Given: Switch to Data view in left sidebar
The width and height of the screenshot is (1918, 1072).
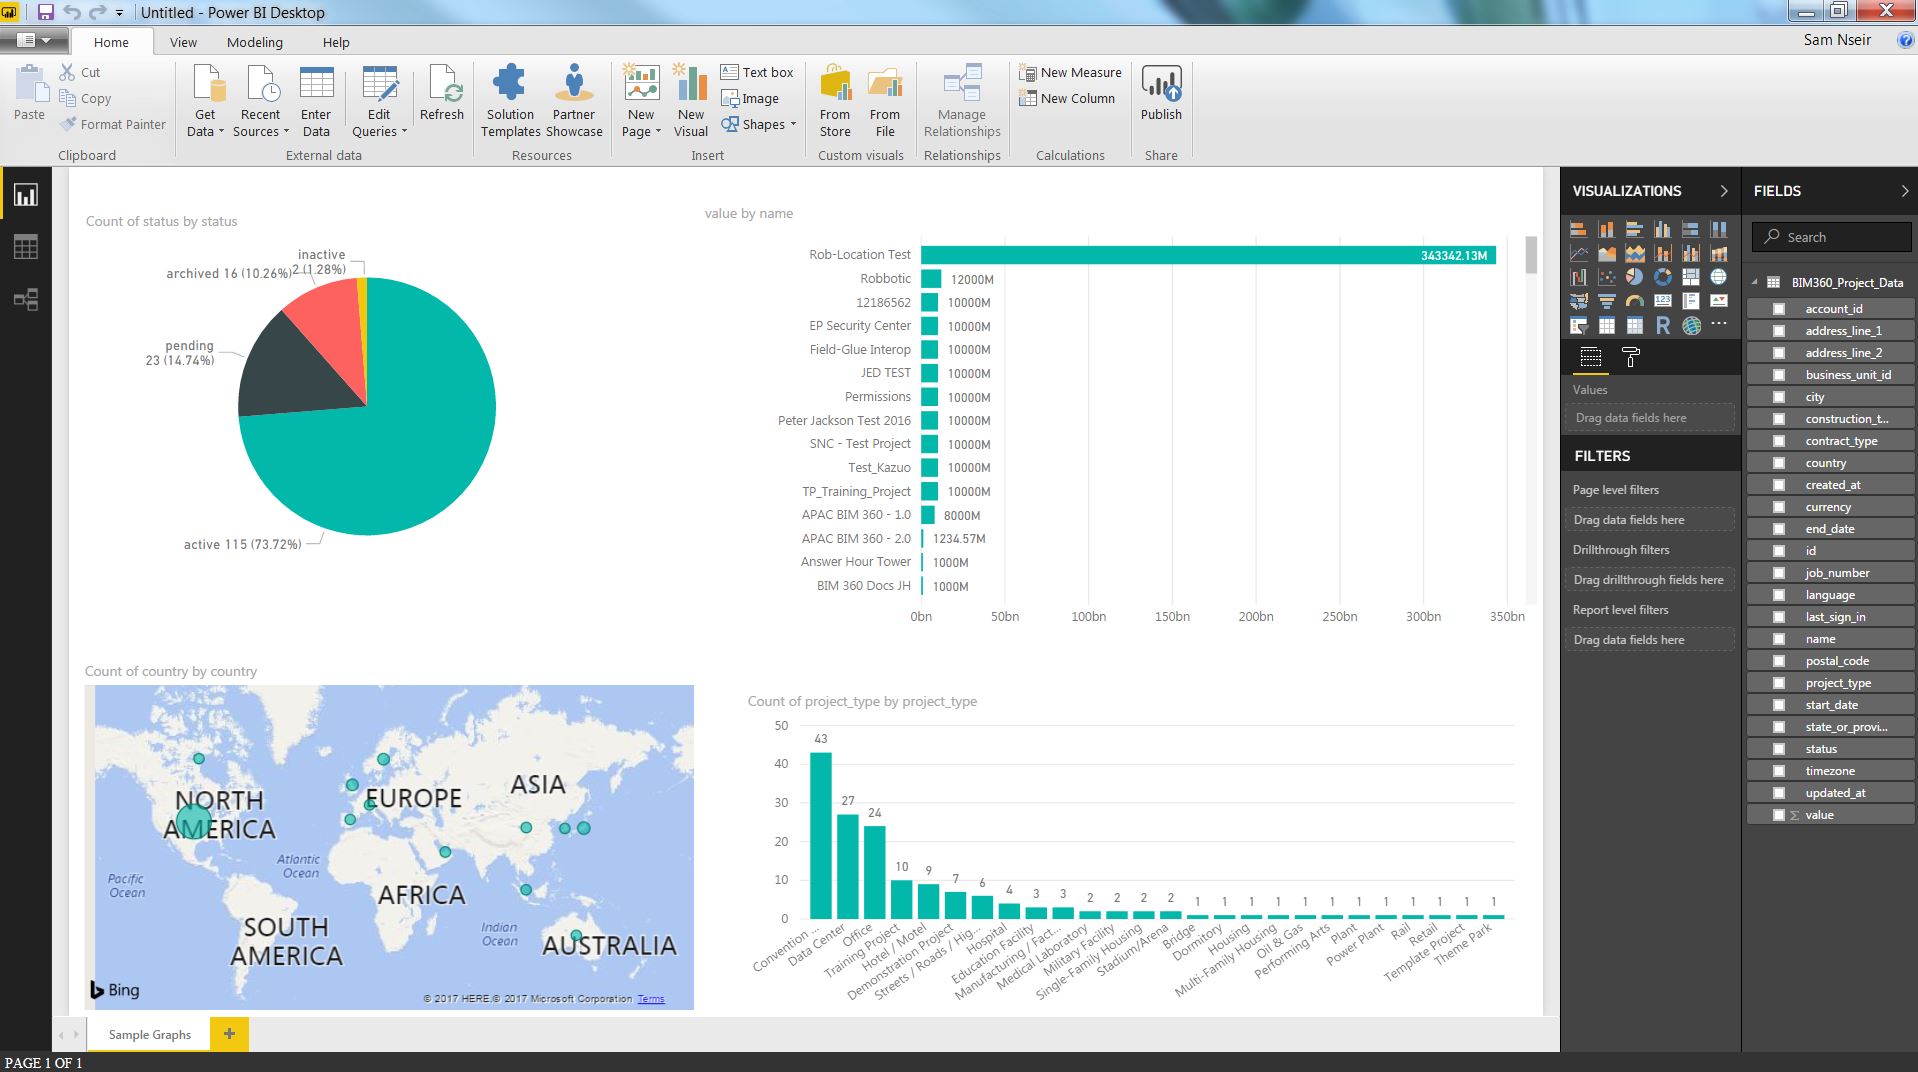Looking at the screenshot, I should coord(25,247).
